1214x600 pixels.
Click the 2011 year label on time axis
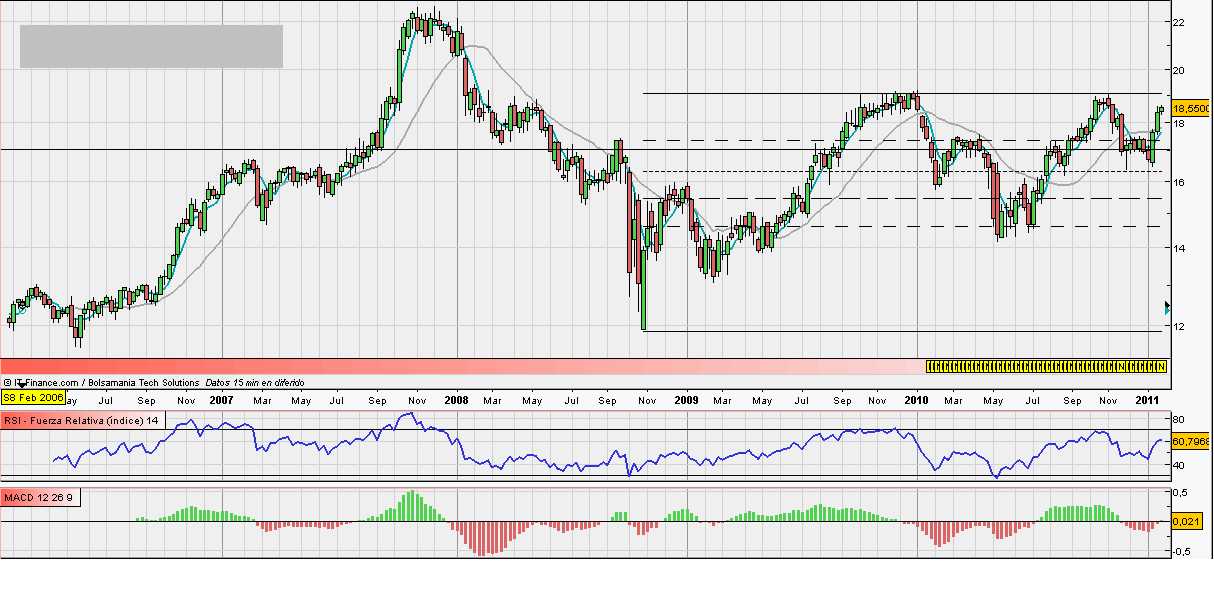[x=1146, y=400]
